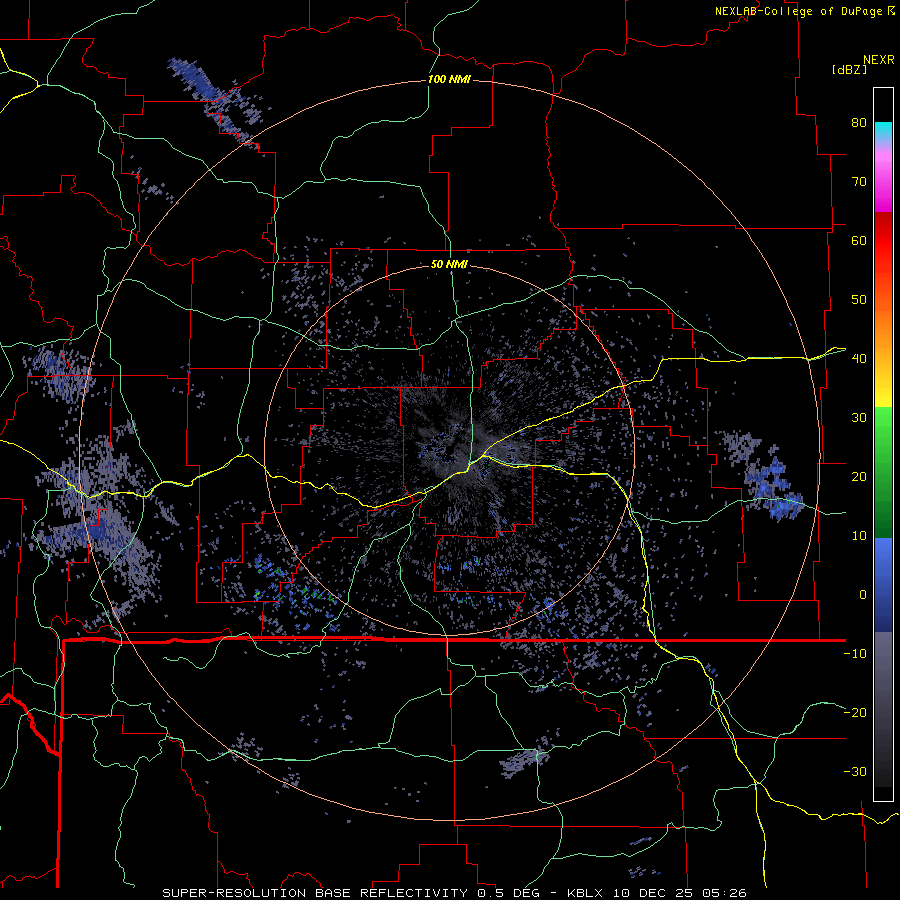This screenshot has height=900, width=900.
Task: Click the green segment of the reflectivity color bar
Action: (x=883, y=472)
